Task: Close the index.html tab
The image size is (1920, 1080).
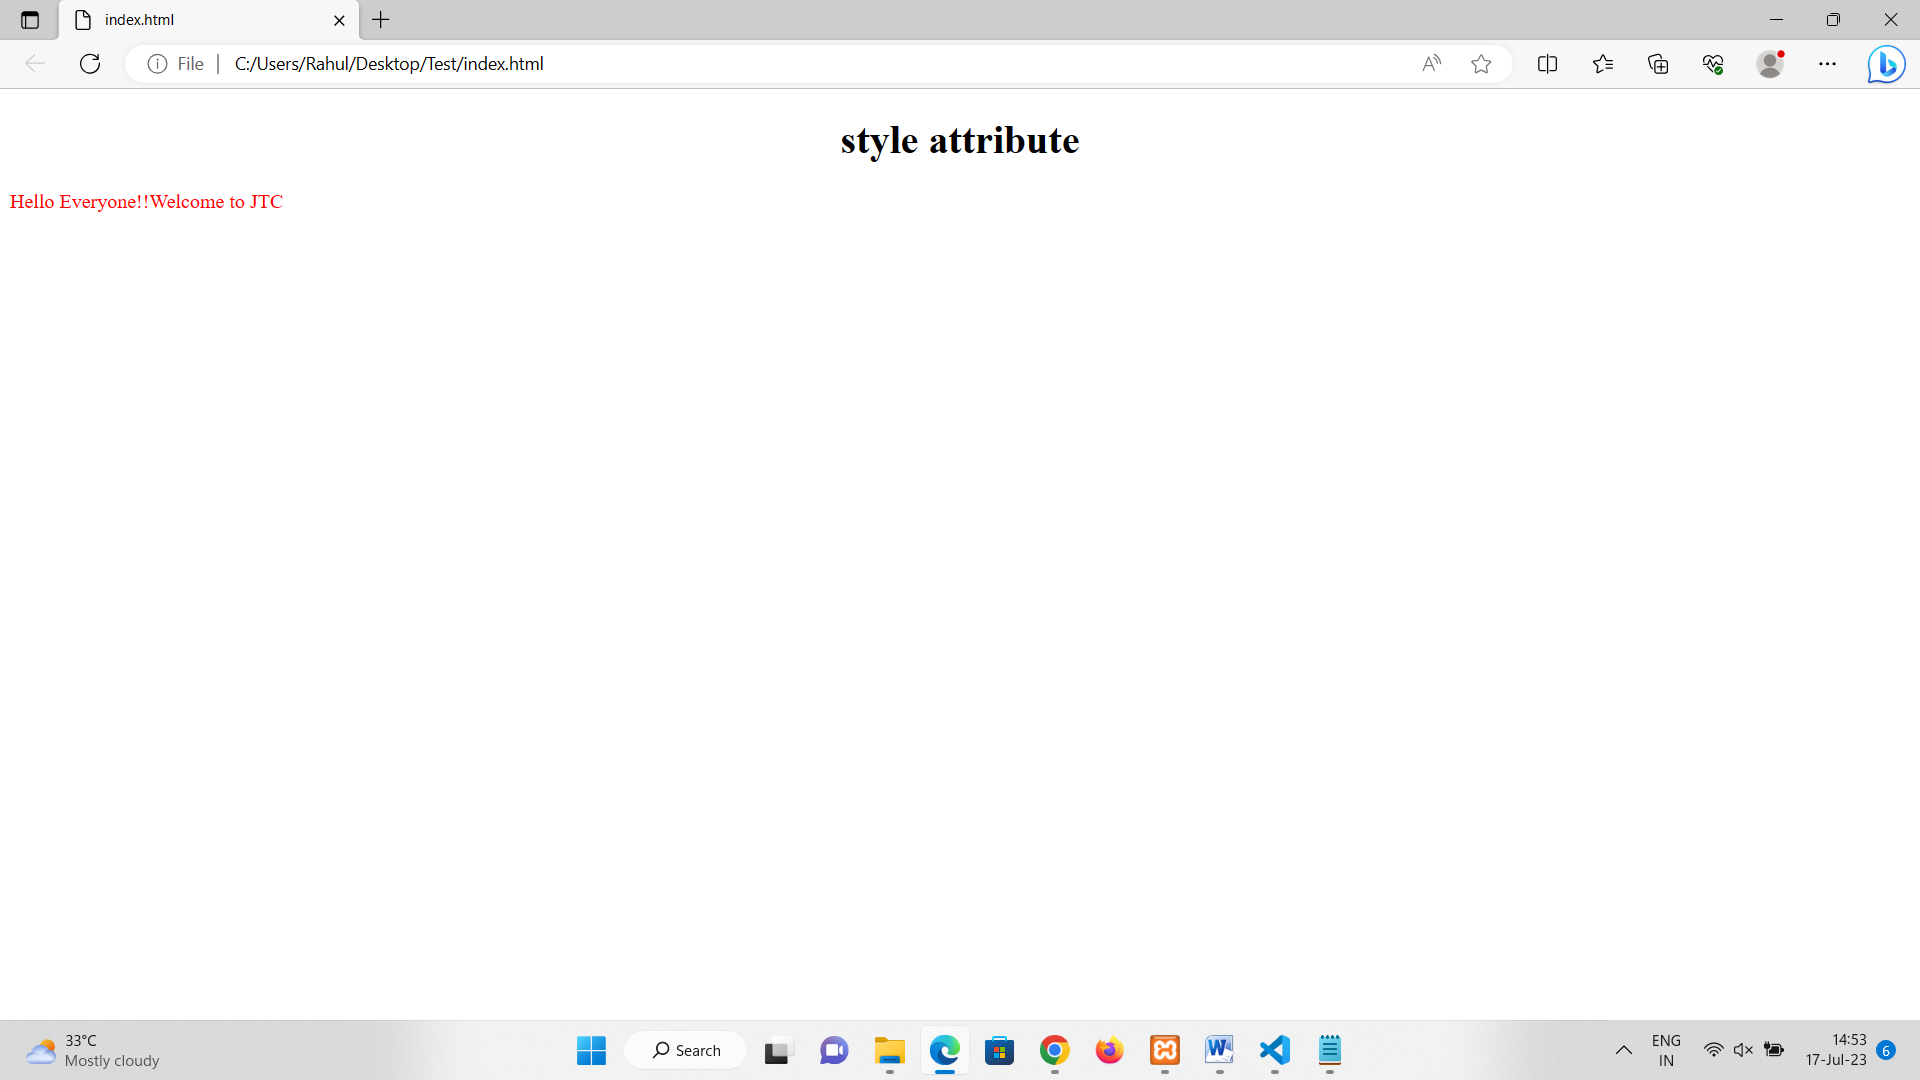Action: click(339, 20)
